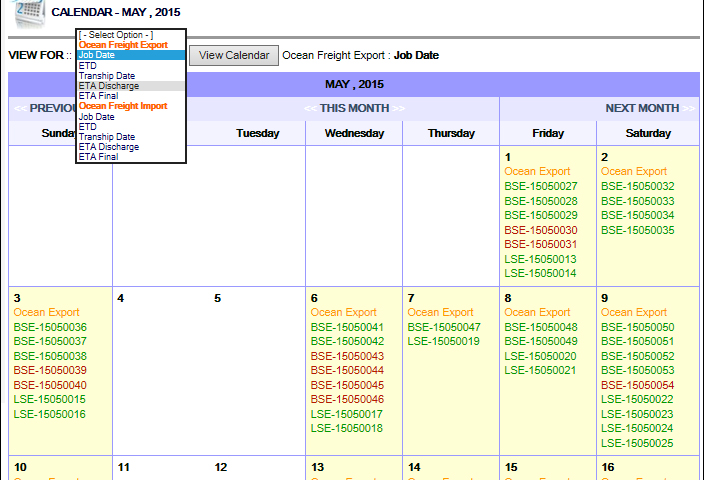
Task: Open job BSE-15050052
Action: 637,356
